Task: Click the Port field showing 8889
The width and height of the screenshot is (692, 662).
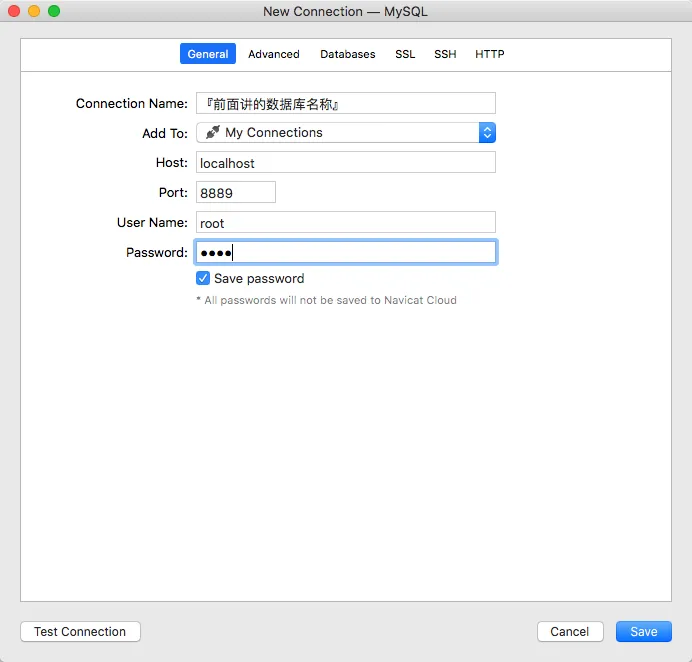Action: [235, 192]
